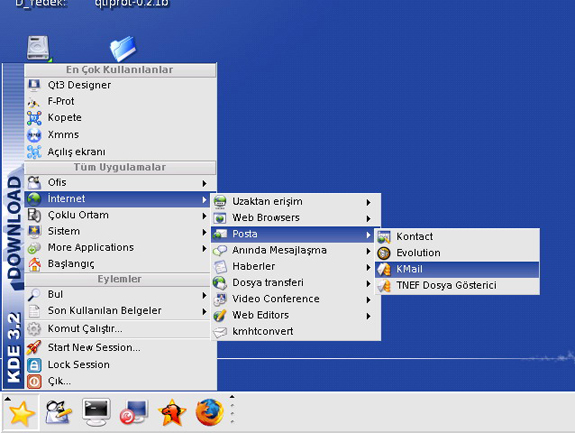Expand More Applications submenu arrow

pyautogui.click(x=204, y=248)
